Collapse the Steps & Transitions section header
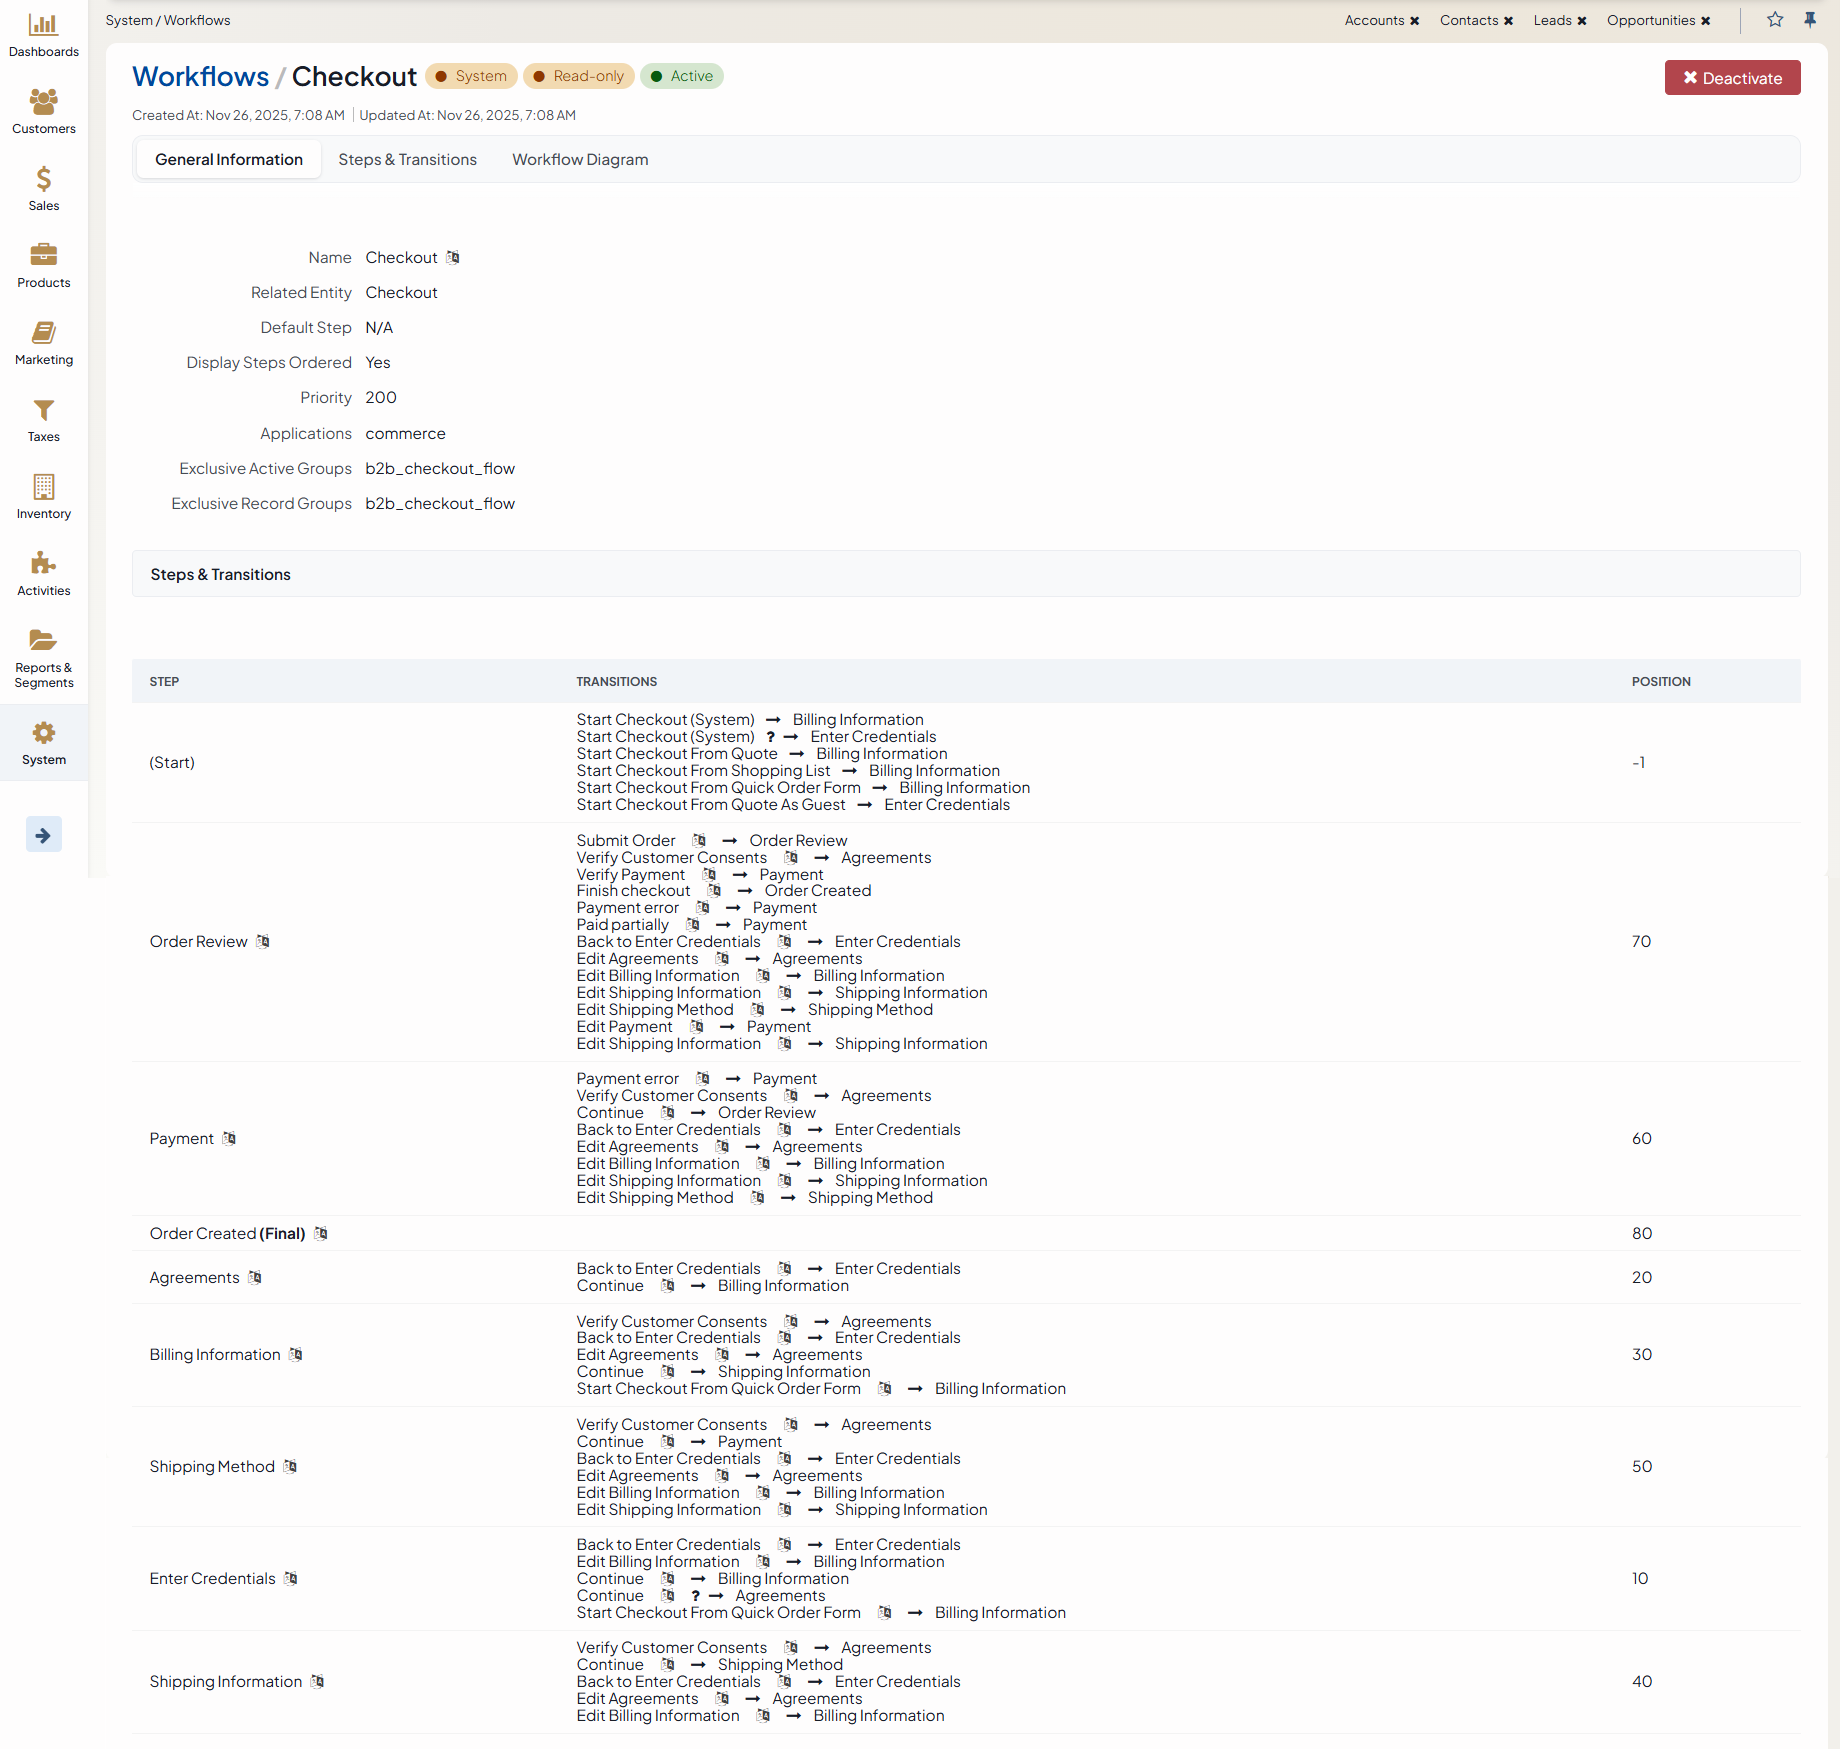Screen dimensions: 1840x1749 click(220, 575)
